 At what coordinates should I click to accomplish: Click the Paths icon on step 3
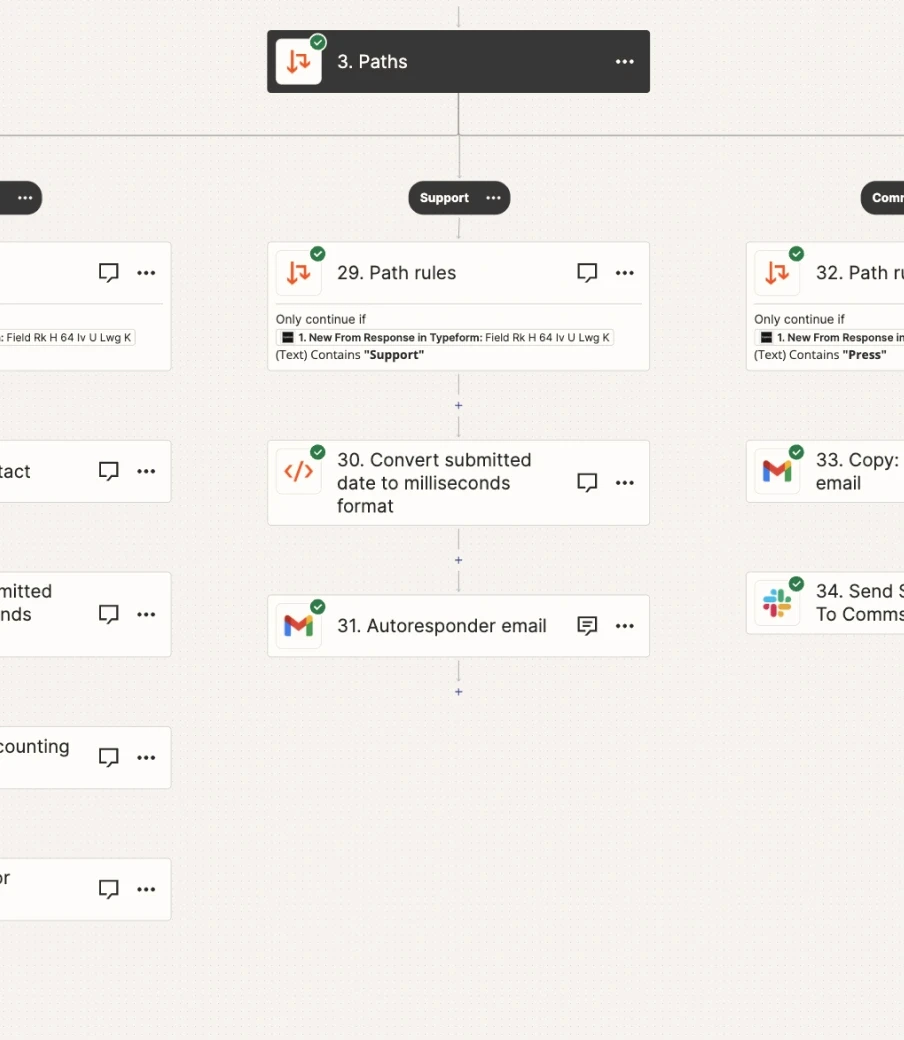[298, 62]
